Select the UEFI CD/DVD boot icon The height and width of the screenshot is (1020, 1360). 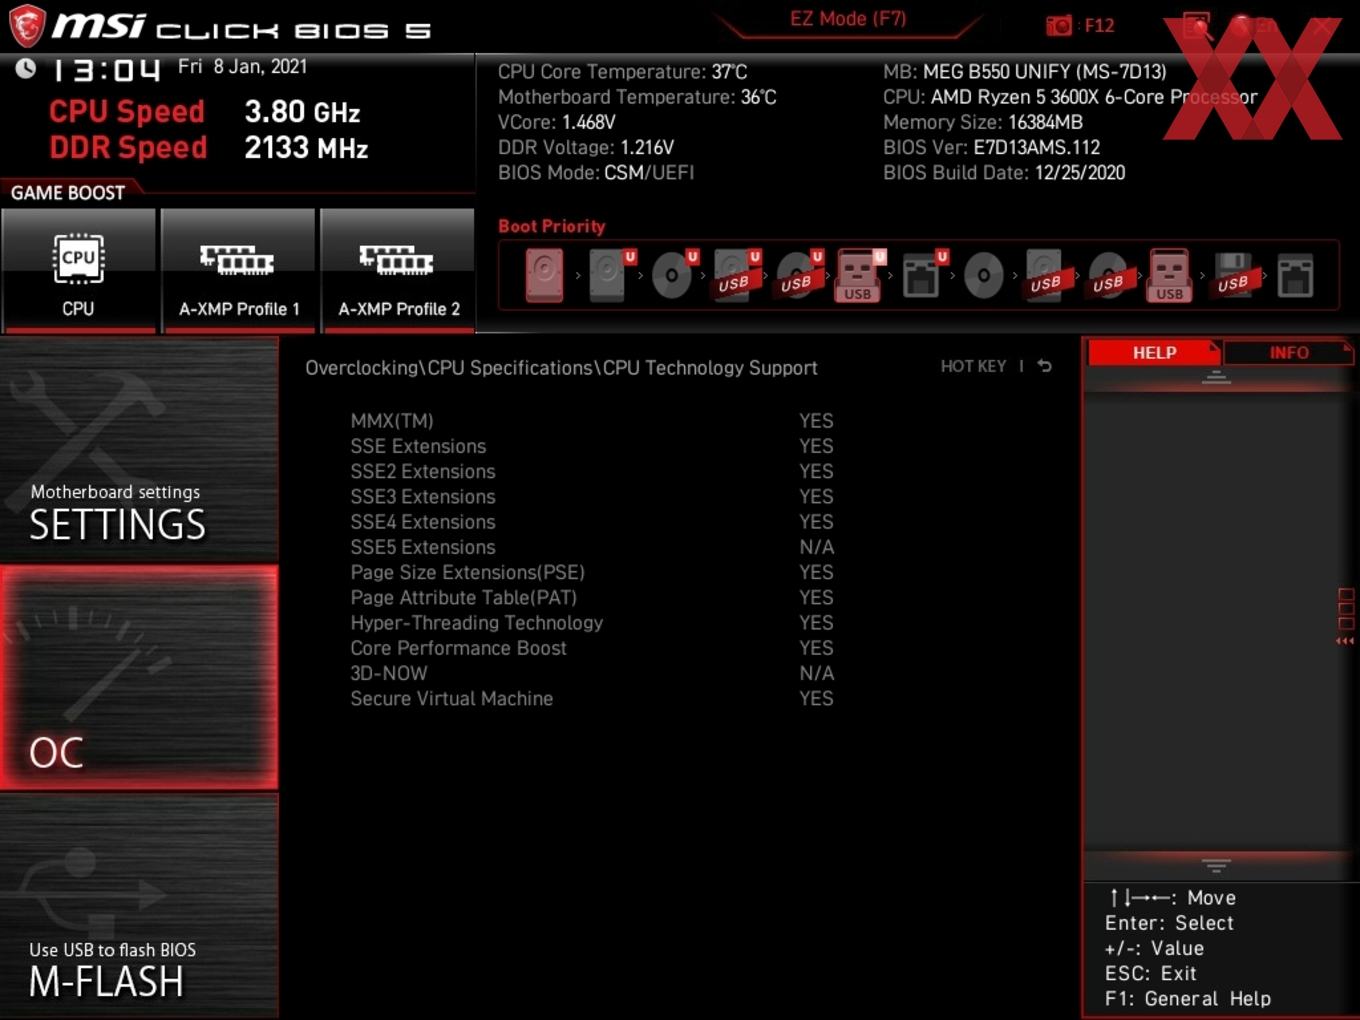pyautogui.click(x=672, y=275)
